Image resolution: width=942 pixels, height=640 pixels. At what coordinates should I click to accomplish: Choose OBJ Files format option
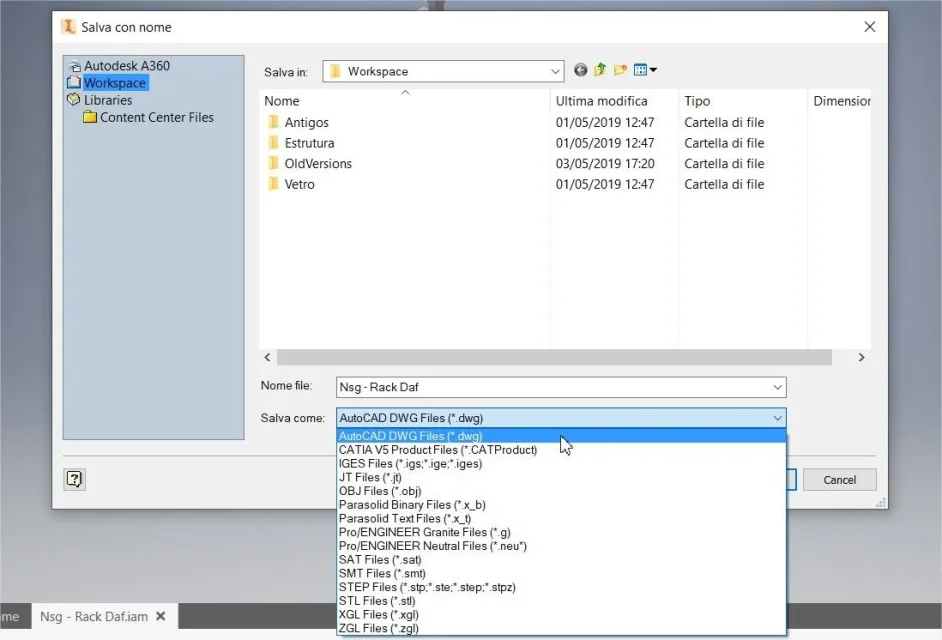click(x=561, y=492)
